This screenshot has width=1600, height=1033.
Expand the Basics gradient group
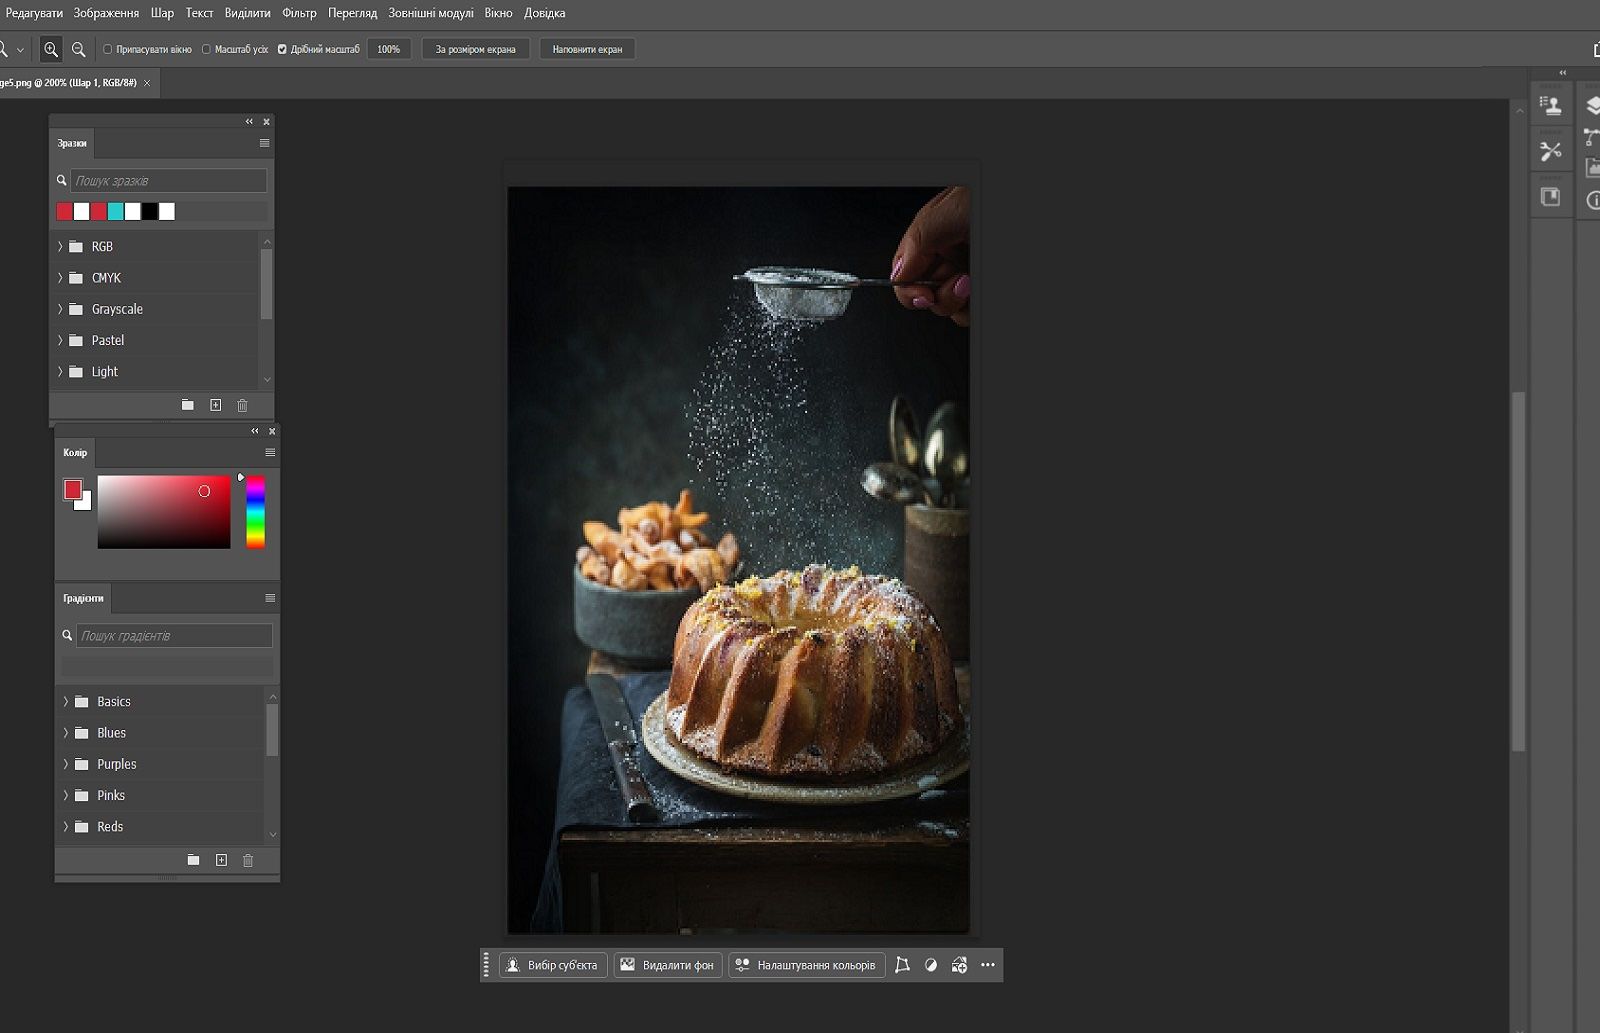[x=67, y=701]
